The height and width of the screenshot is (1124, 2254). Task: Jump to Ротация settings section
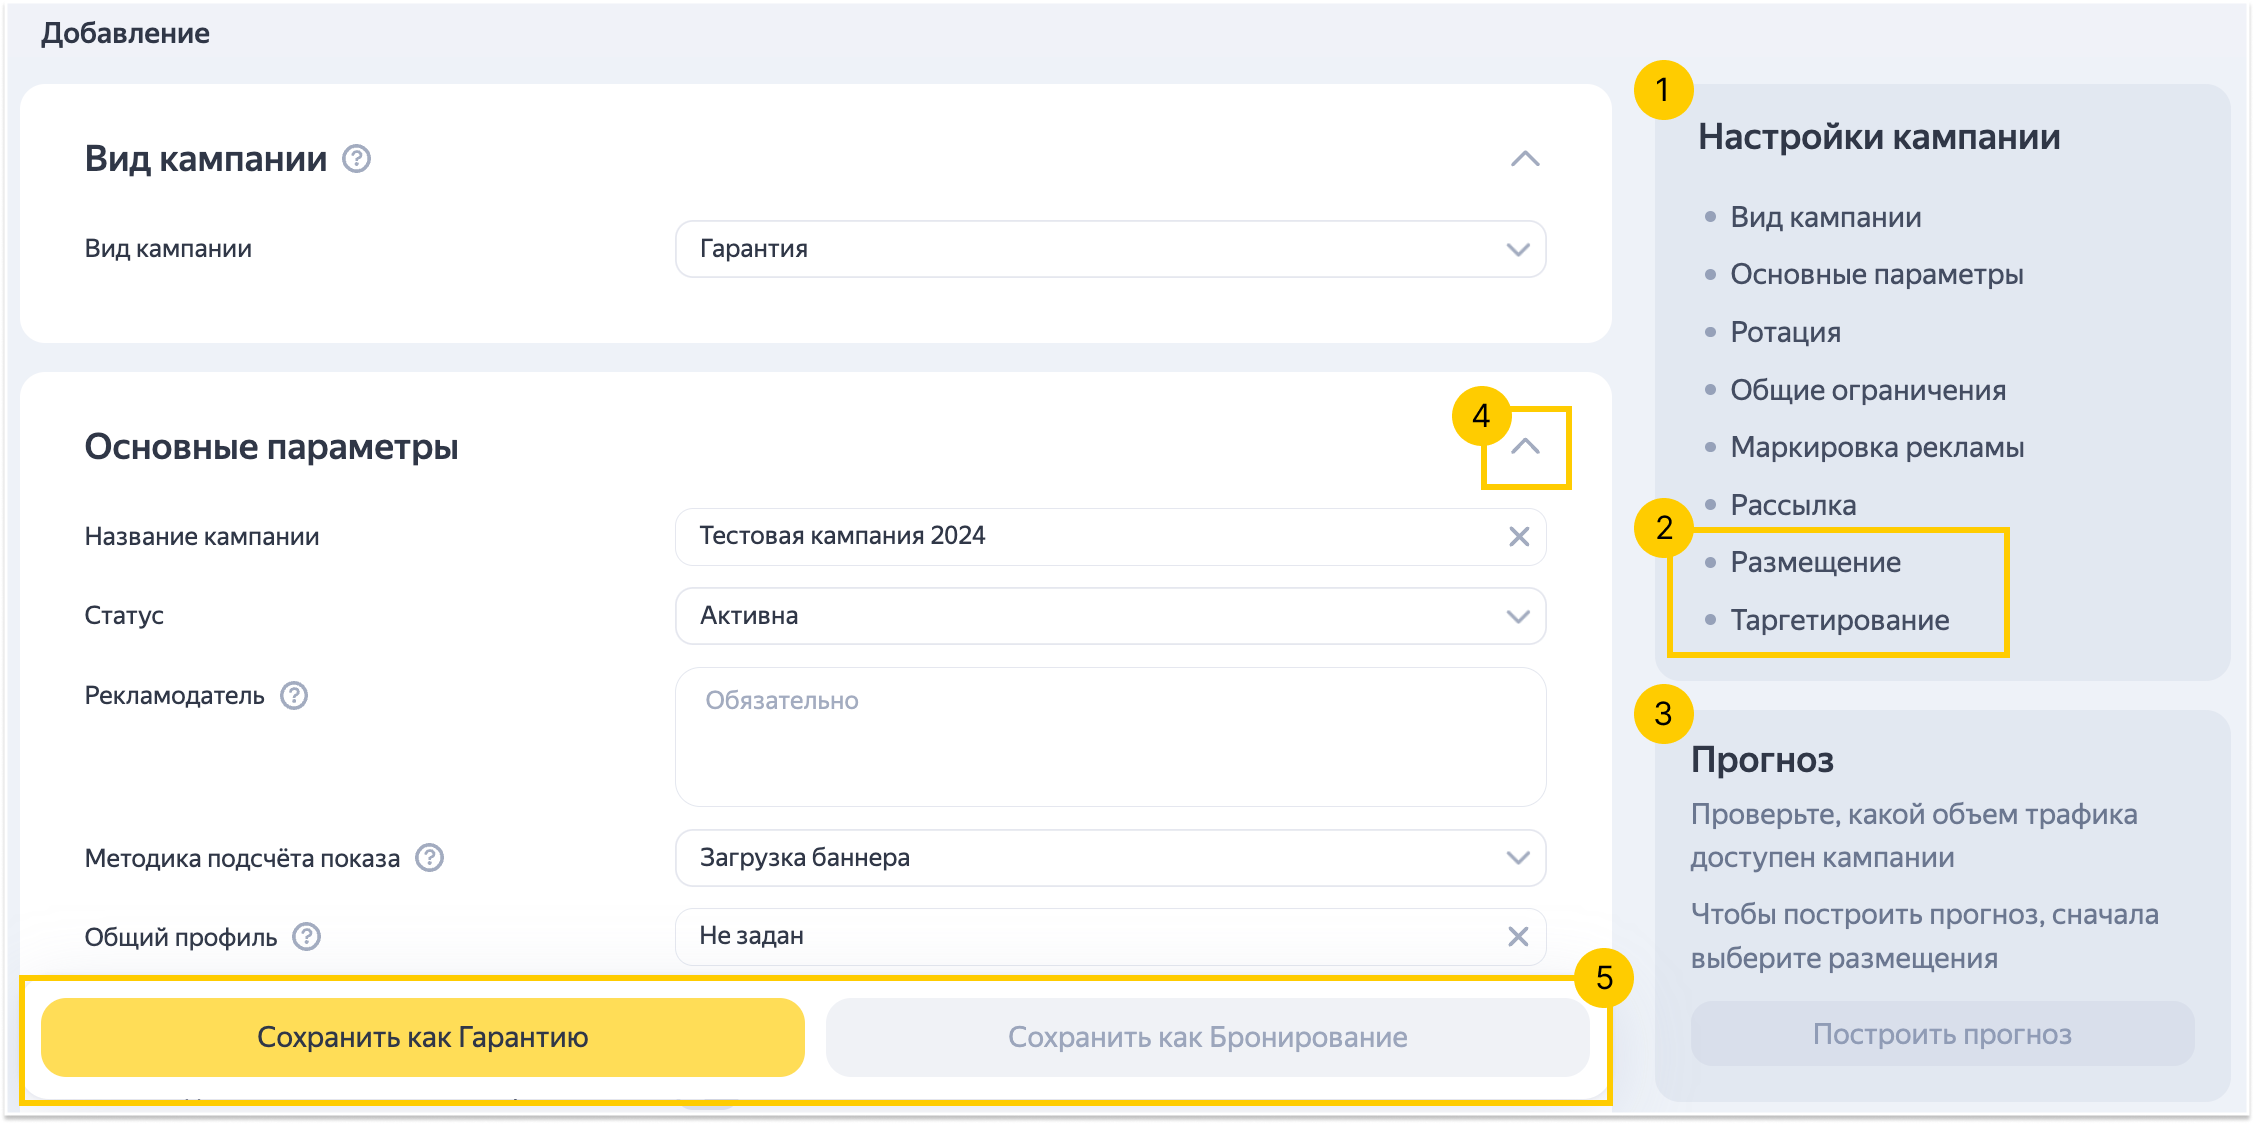(x=1785, y=332)
